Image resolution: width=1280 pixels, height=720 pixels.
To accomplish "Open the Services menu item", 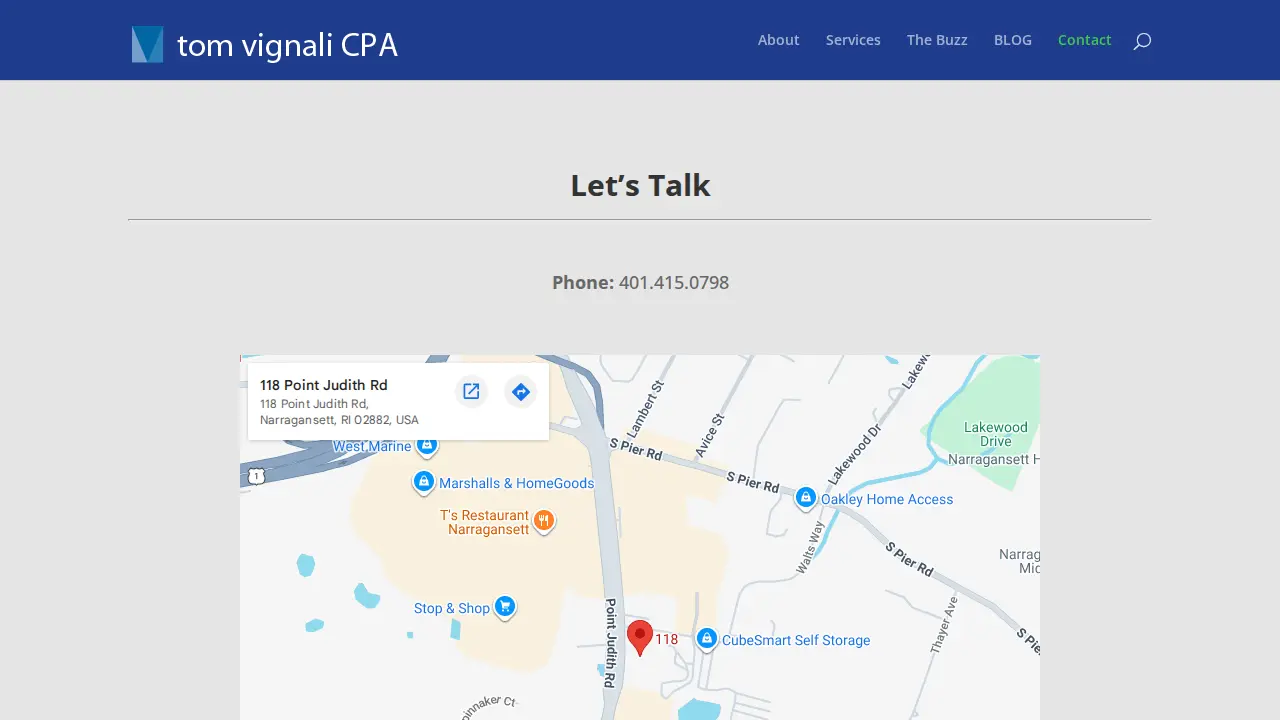I will point(853,40).
